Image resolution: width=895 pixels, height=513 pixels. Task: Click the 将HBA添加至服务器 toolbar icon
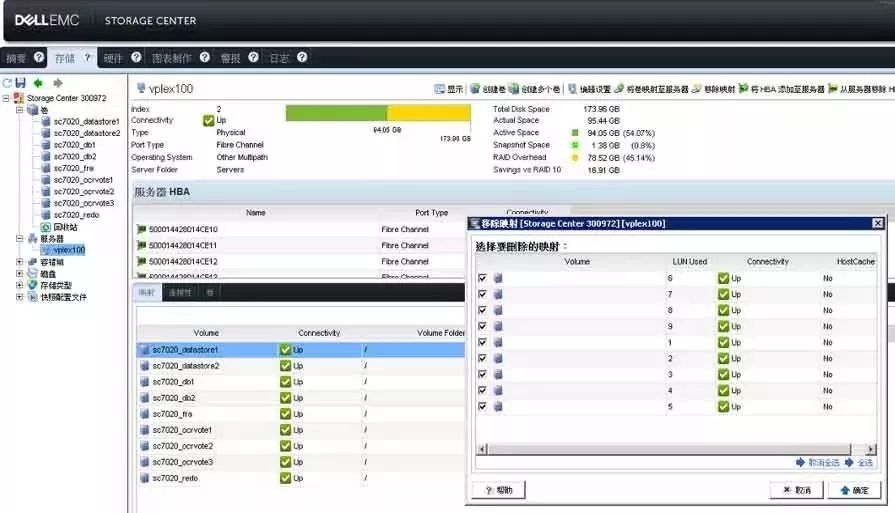pyautogui.click(x=743, y=88)
